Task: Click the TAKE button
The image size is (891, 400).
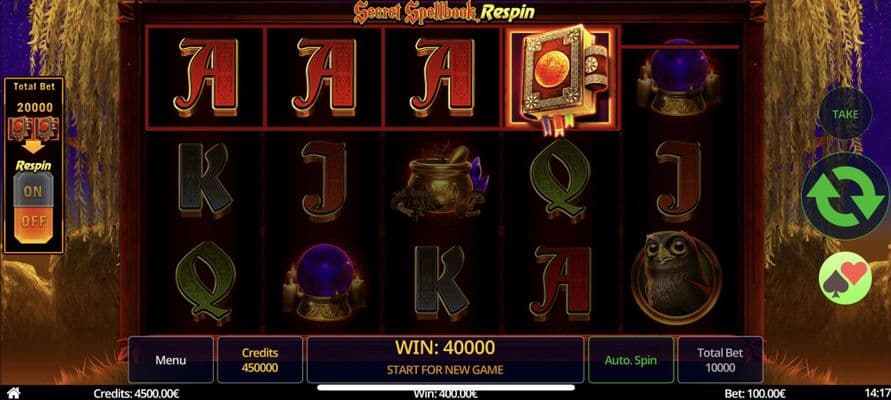Action: click(x=845, y=114)
